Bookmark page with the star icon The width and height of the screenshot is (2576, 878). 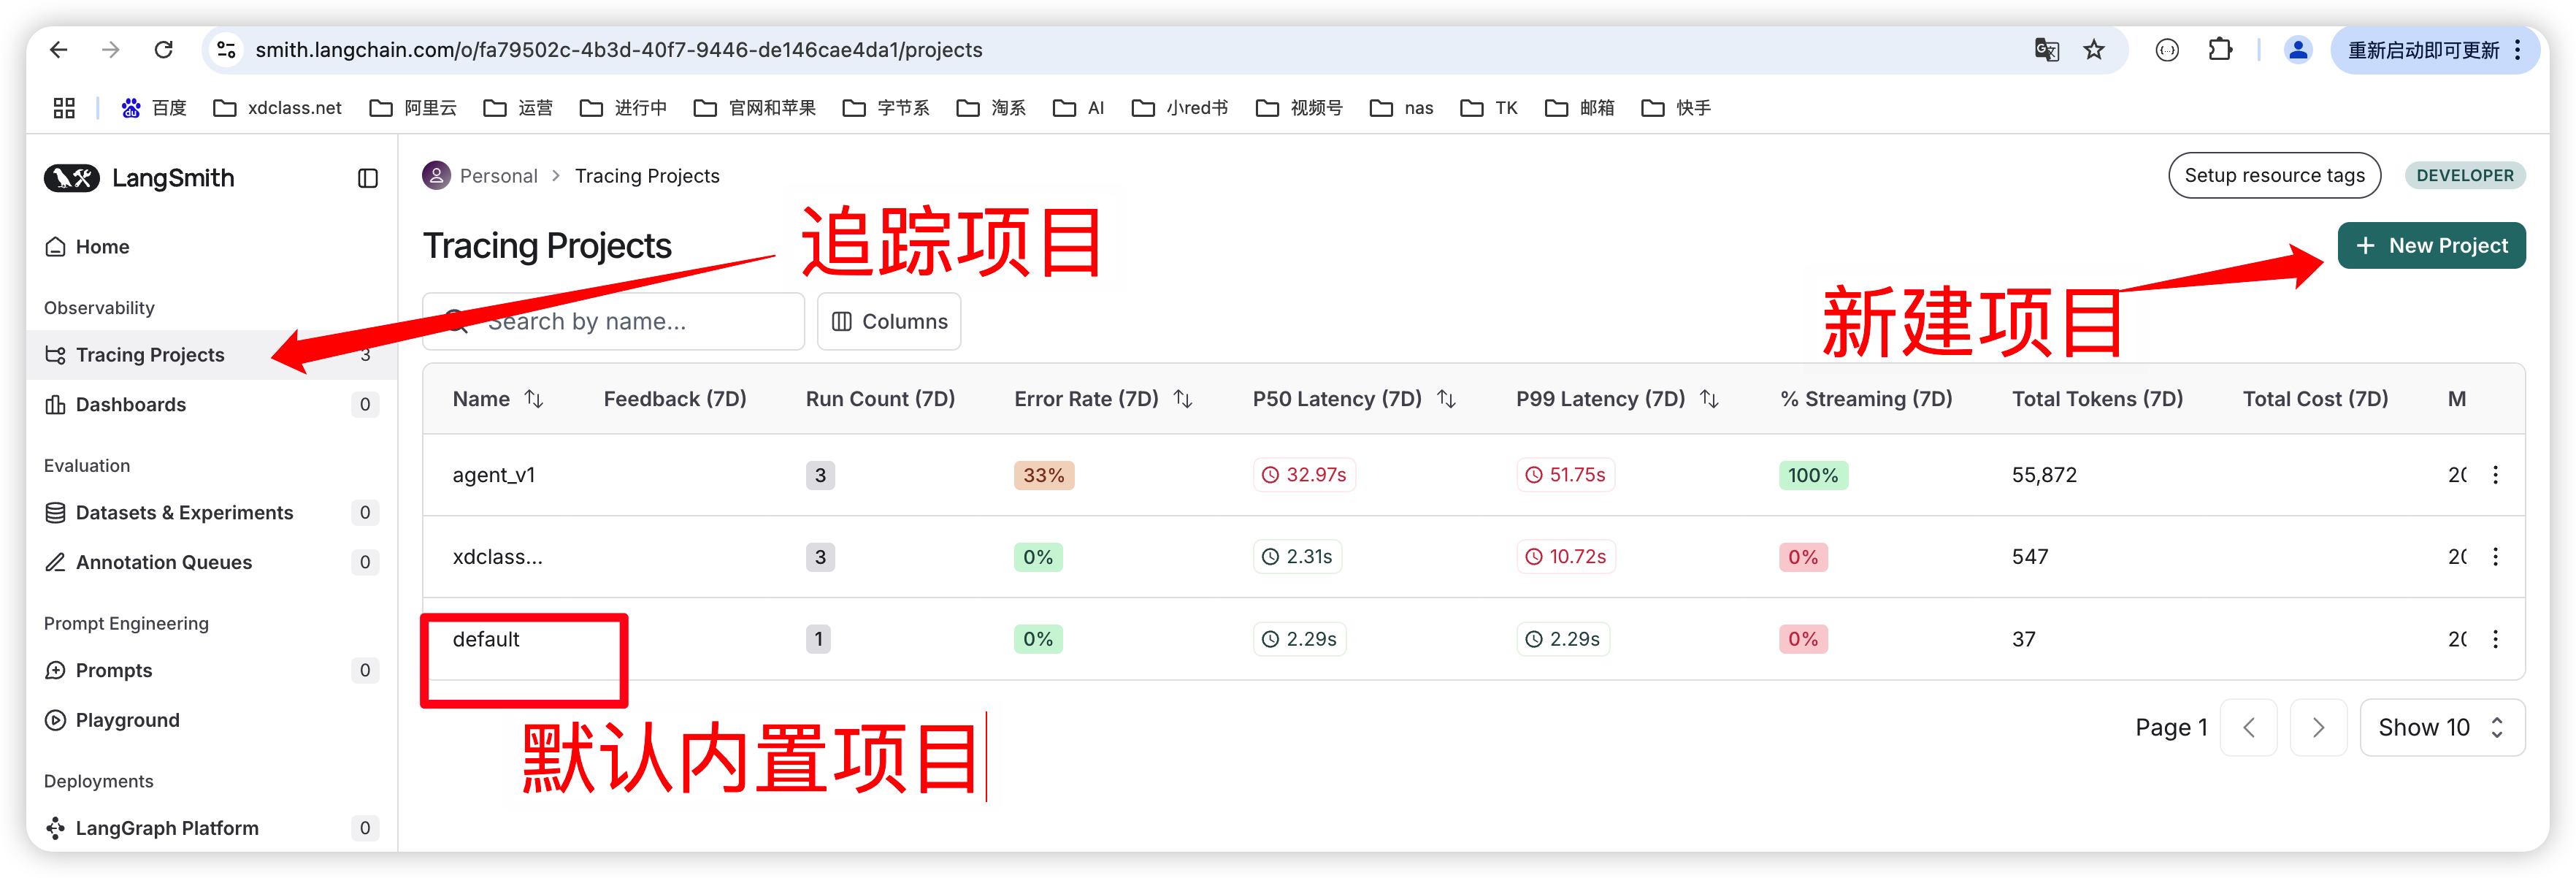2094,50
